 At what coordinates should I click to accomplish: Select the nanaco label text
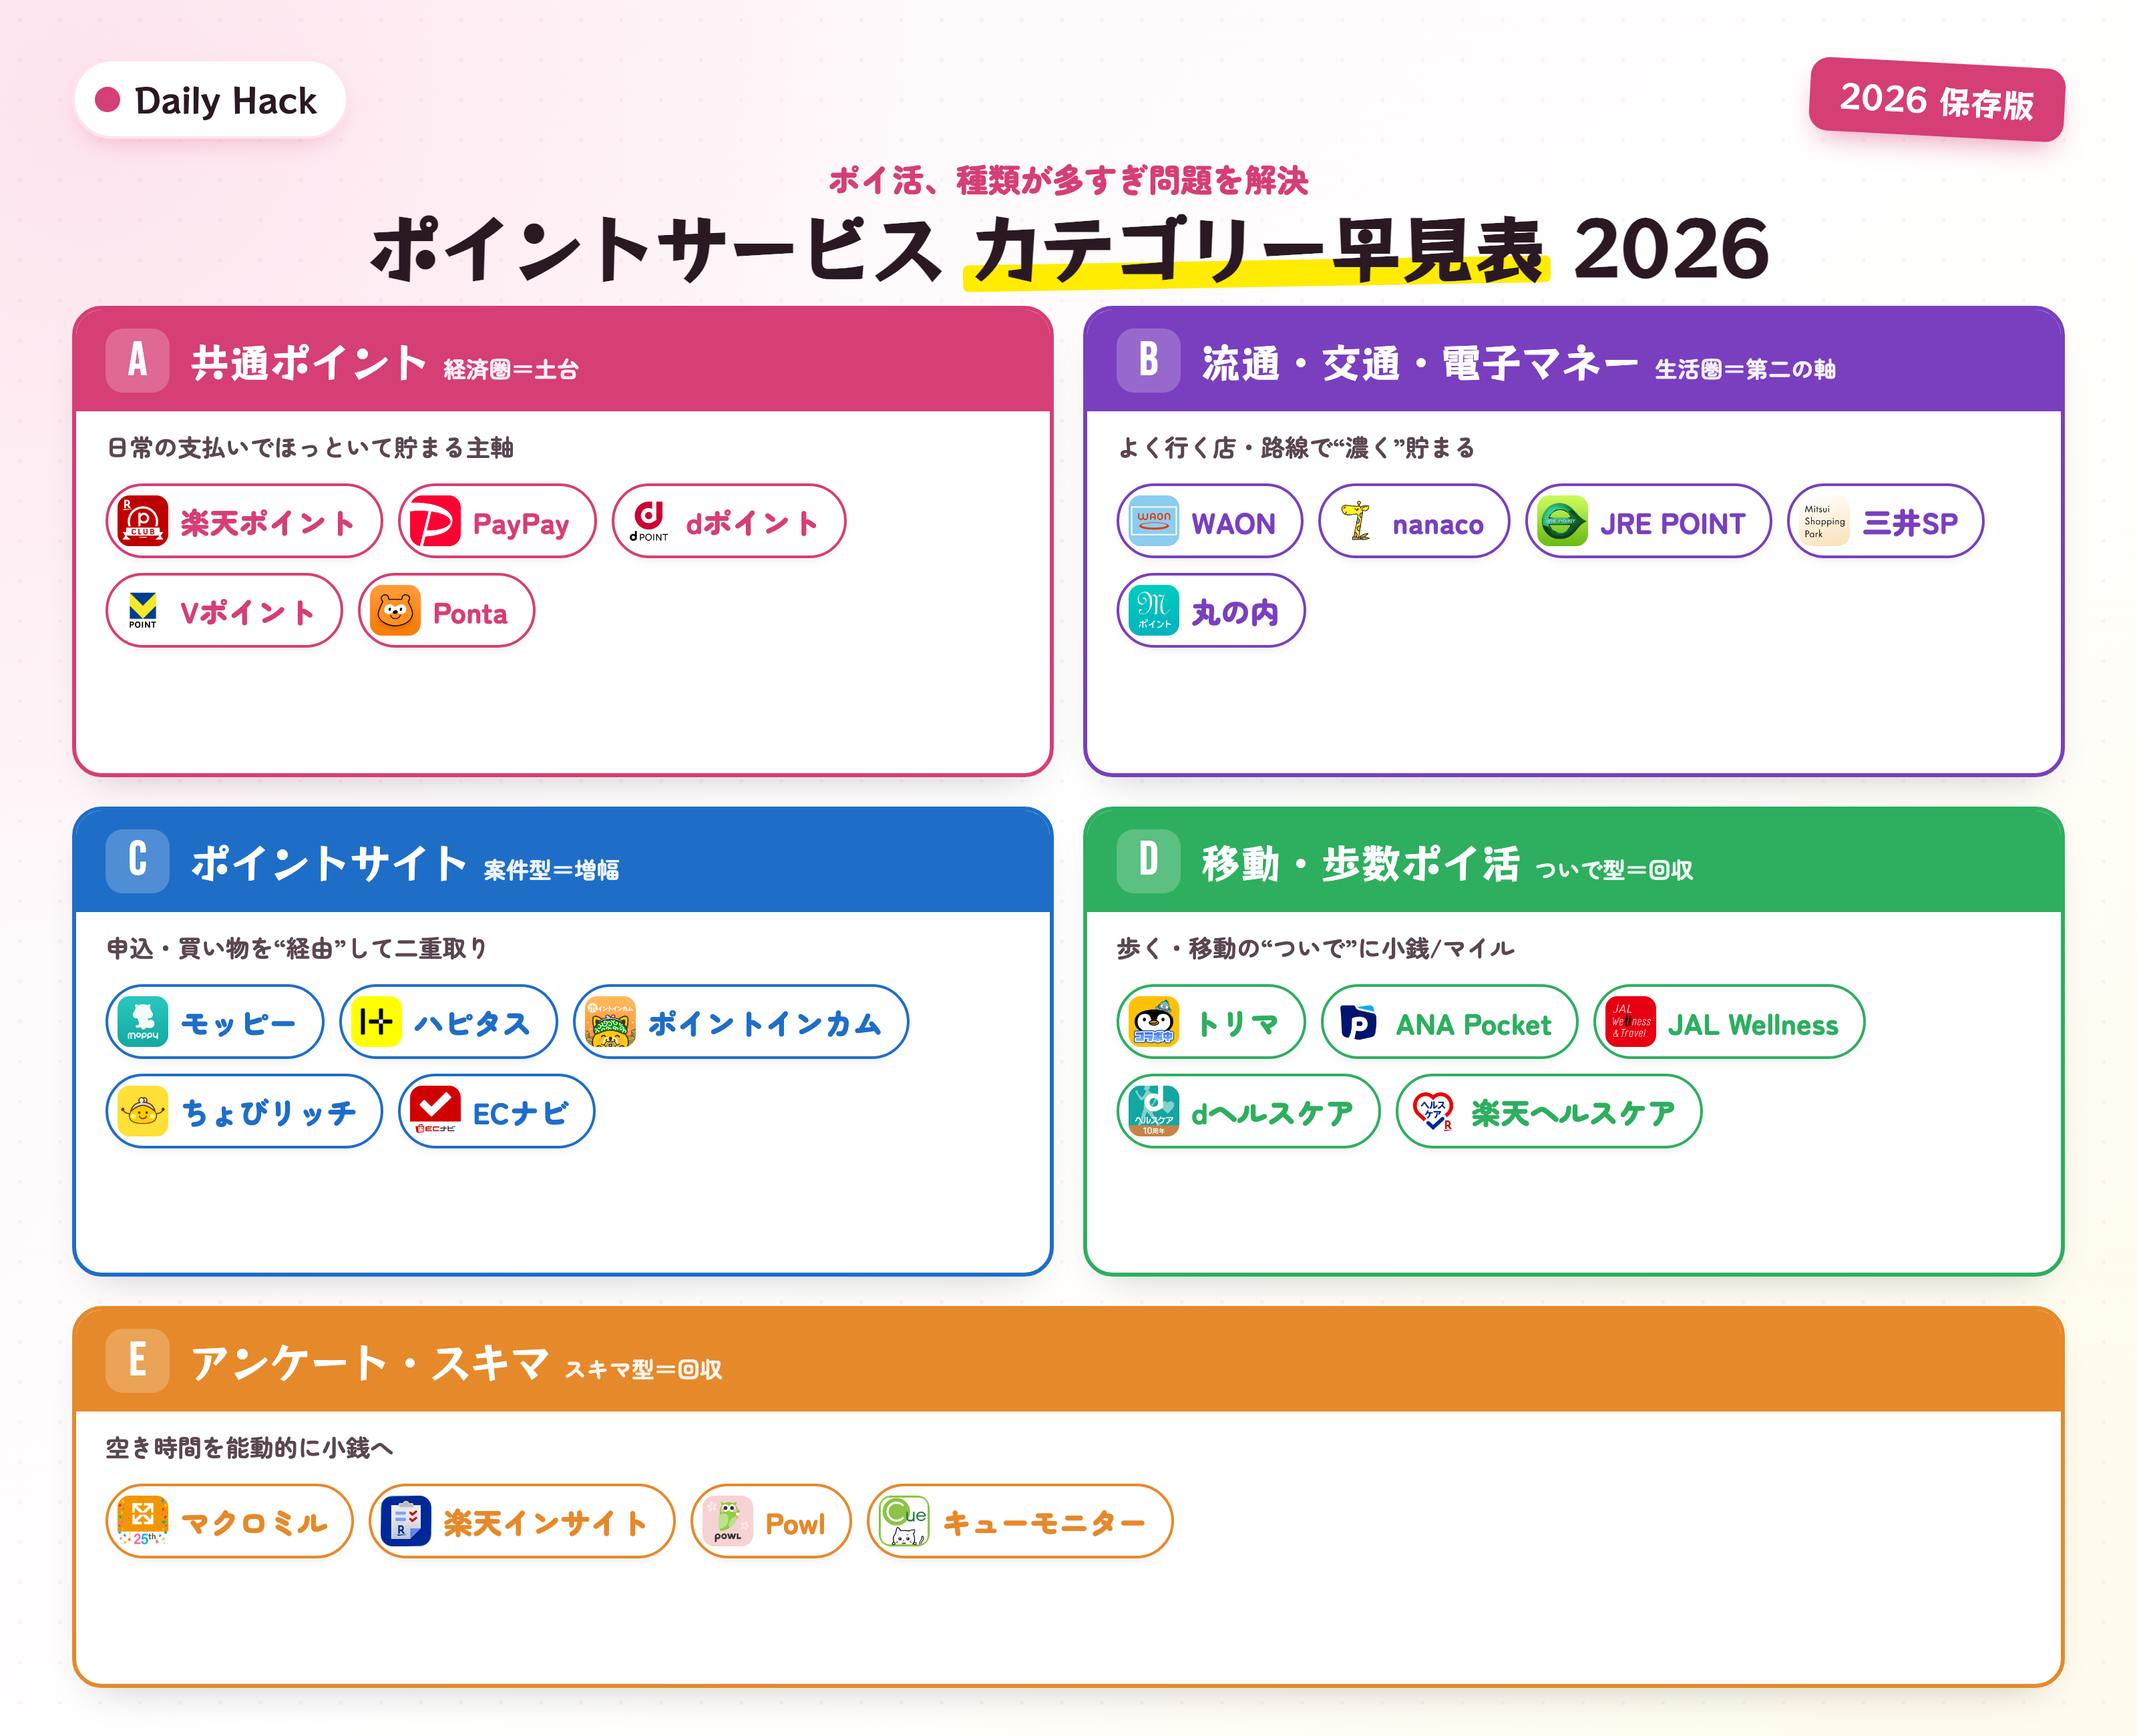(x=1438, y=525)
